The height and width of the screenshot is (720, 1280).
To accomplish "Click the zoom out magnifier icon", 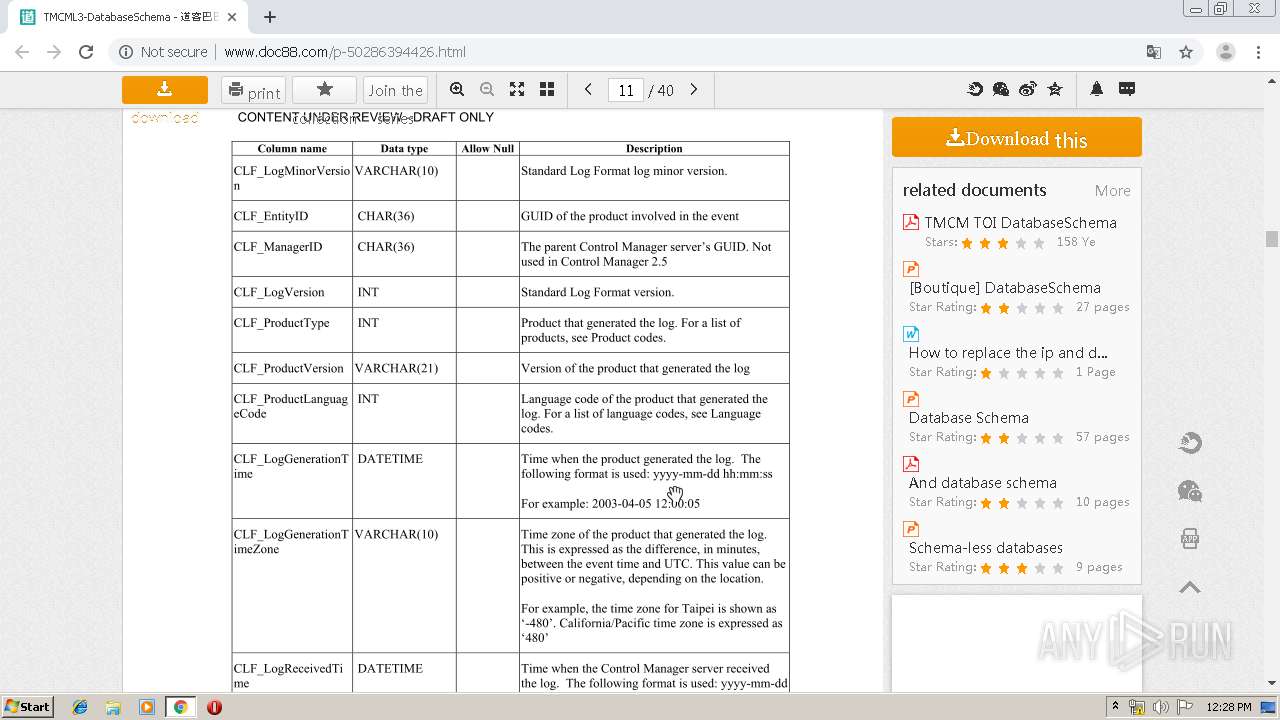I will (x=487, y=90).
